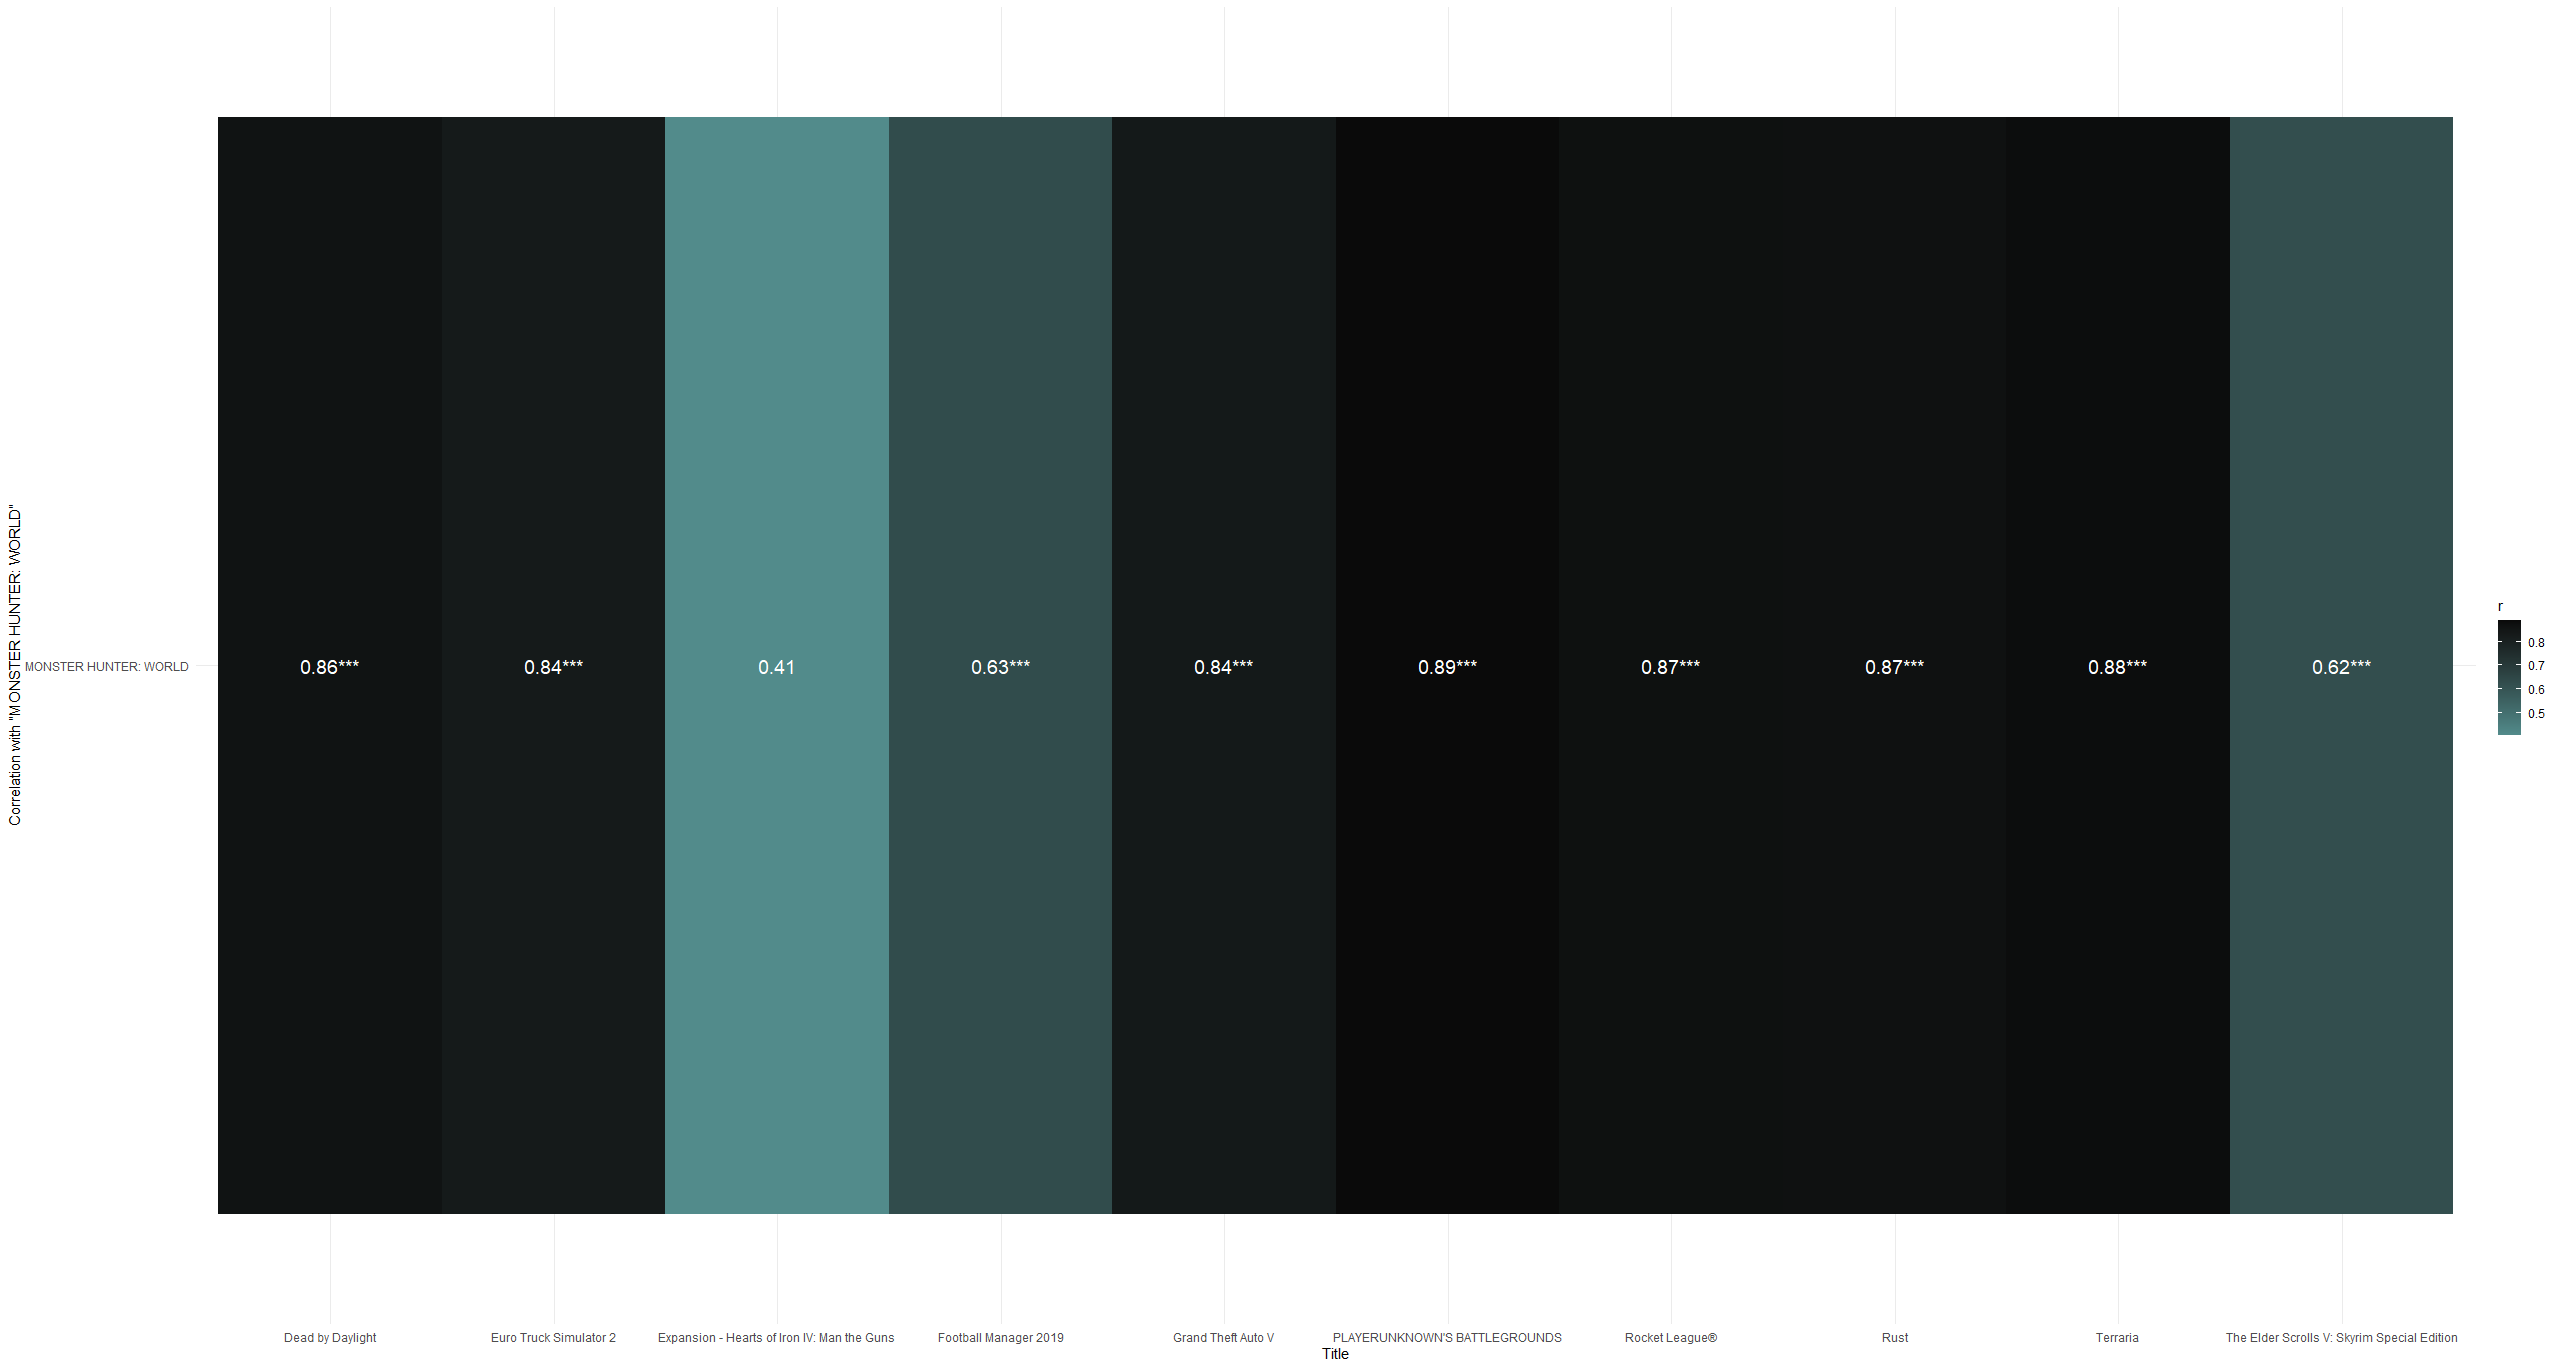The width and height of the screenshot is (2560, 1369).
Task: Click the PLAYERUNKNOWN'S BATTLEGROUNDS axis label
Action: click(x=1447, y=1338)
